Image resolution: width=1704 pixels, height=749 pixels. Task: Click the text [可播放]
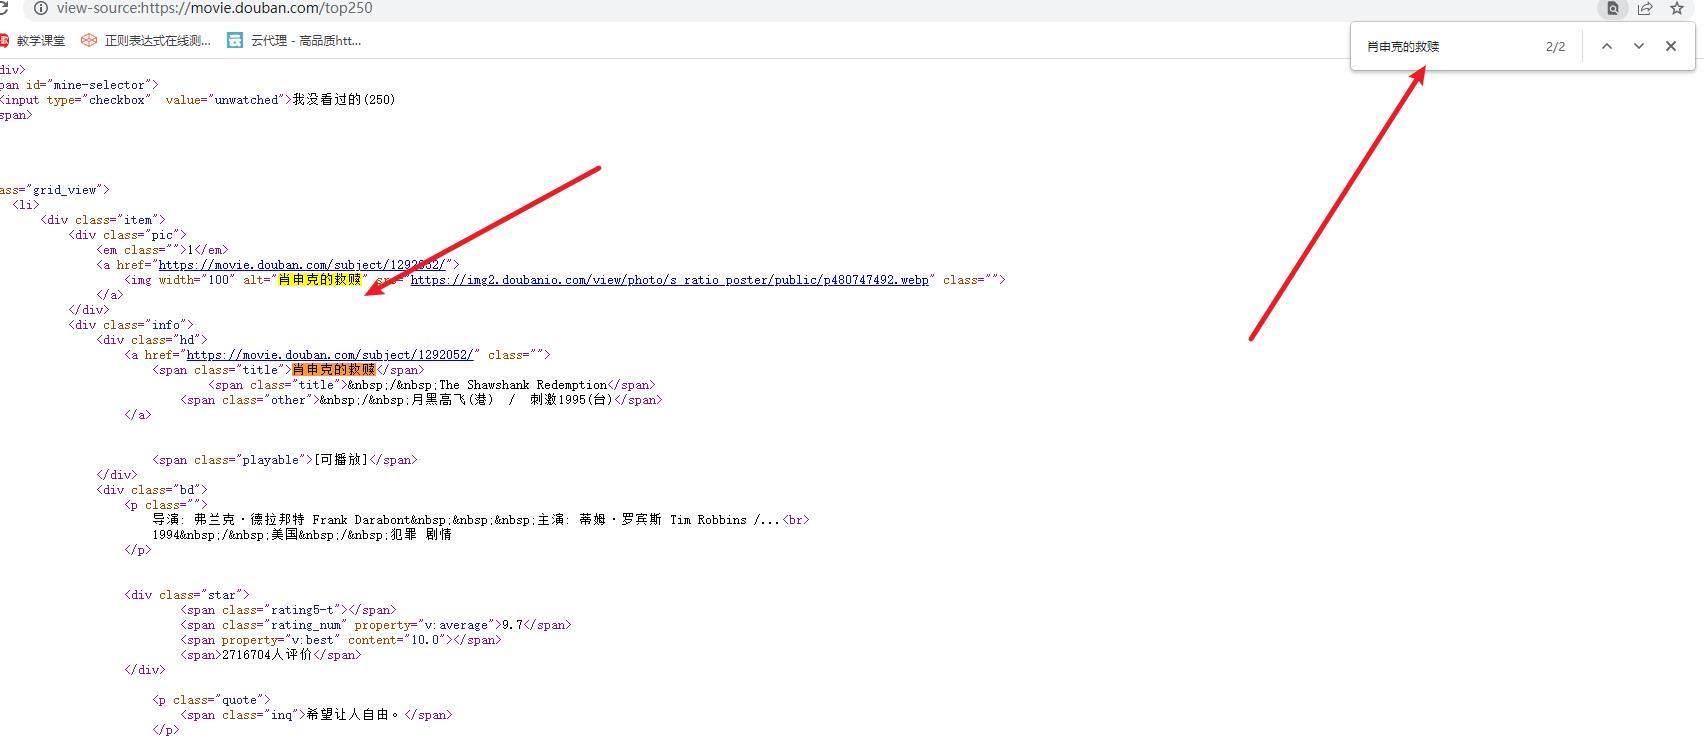click(x=341, y=460)
